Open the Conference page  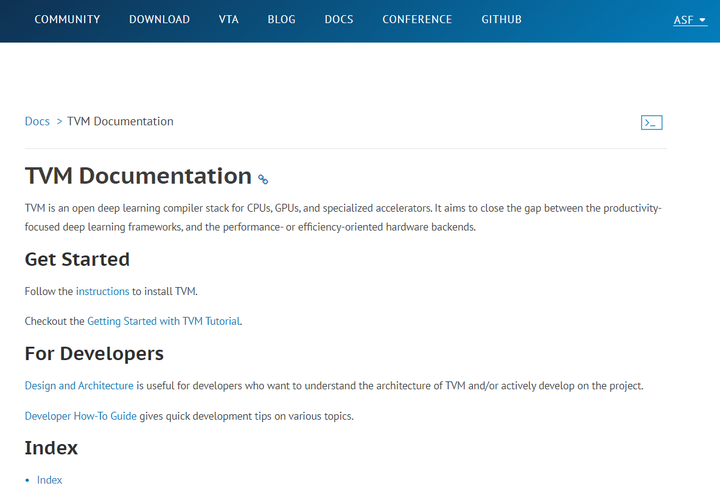(x=417, y=19)
